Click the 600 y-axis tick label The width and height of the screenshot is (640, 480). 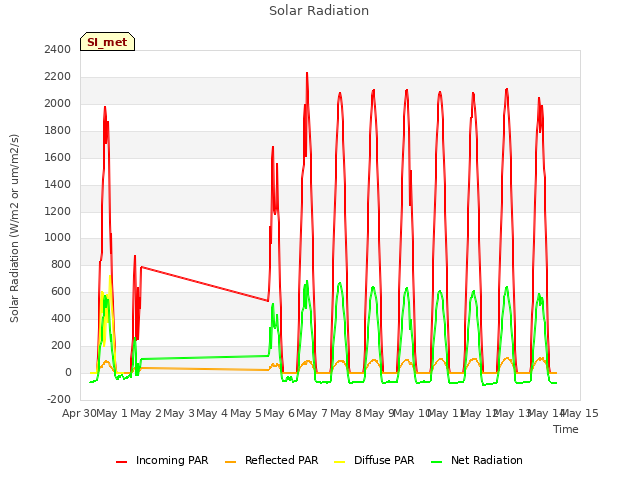click(x=61, y=291)
